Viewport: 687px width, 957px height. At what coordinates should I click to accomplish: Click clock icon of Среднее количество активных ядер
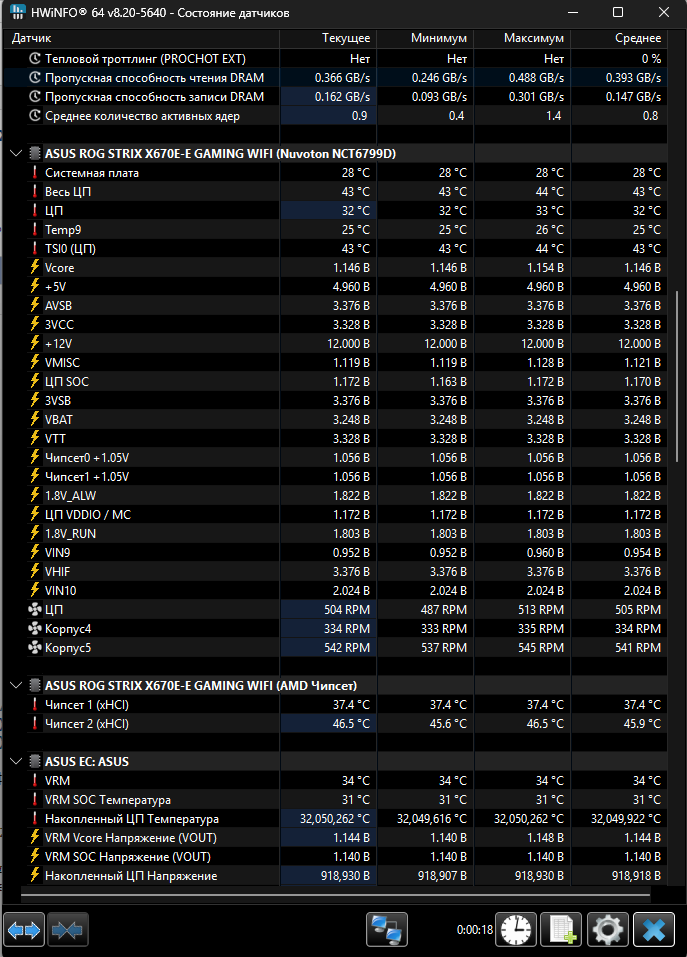point(35,115)
